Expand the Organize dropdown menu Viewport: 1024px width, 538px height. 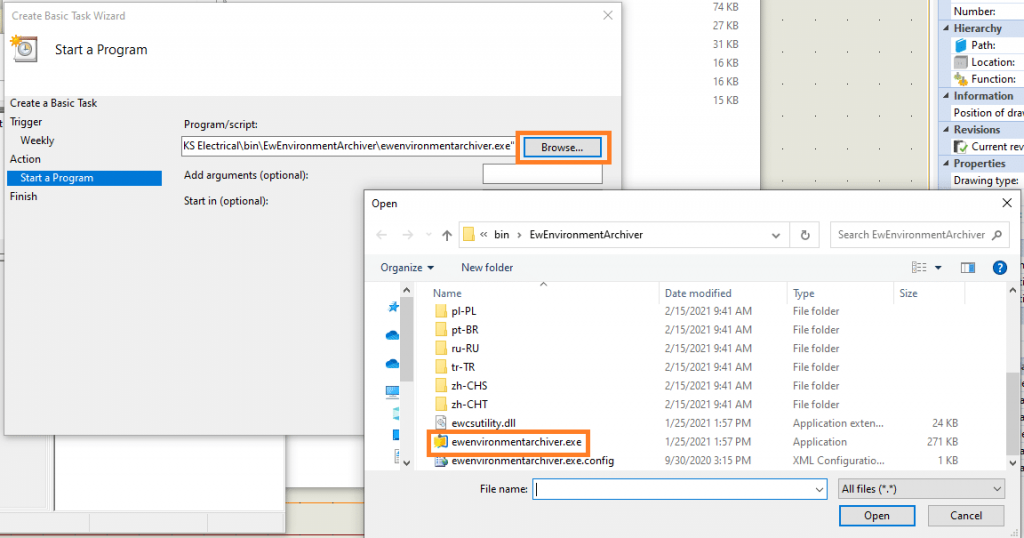(407, 267)
